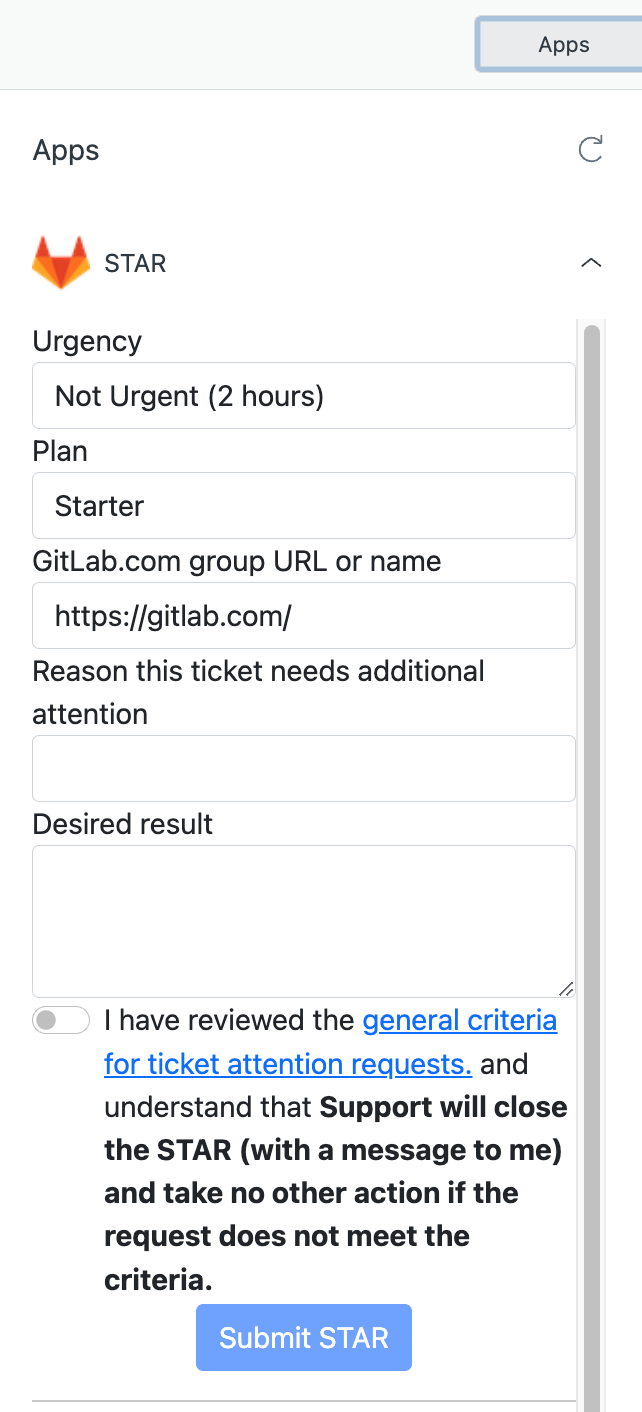Click the Desired result textarea
This screenshot has height=1412, width=642.
[304, 918]
